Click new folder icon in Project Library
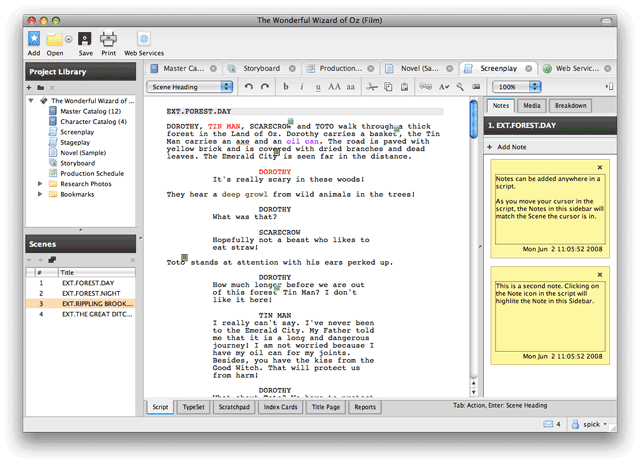 (40, 87)
